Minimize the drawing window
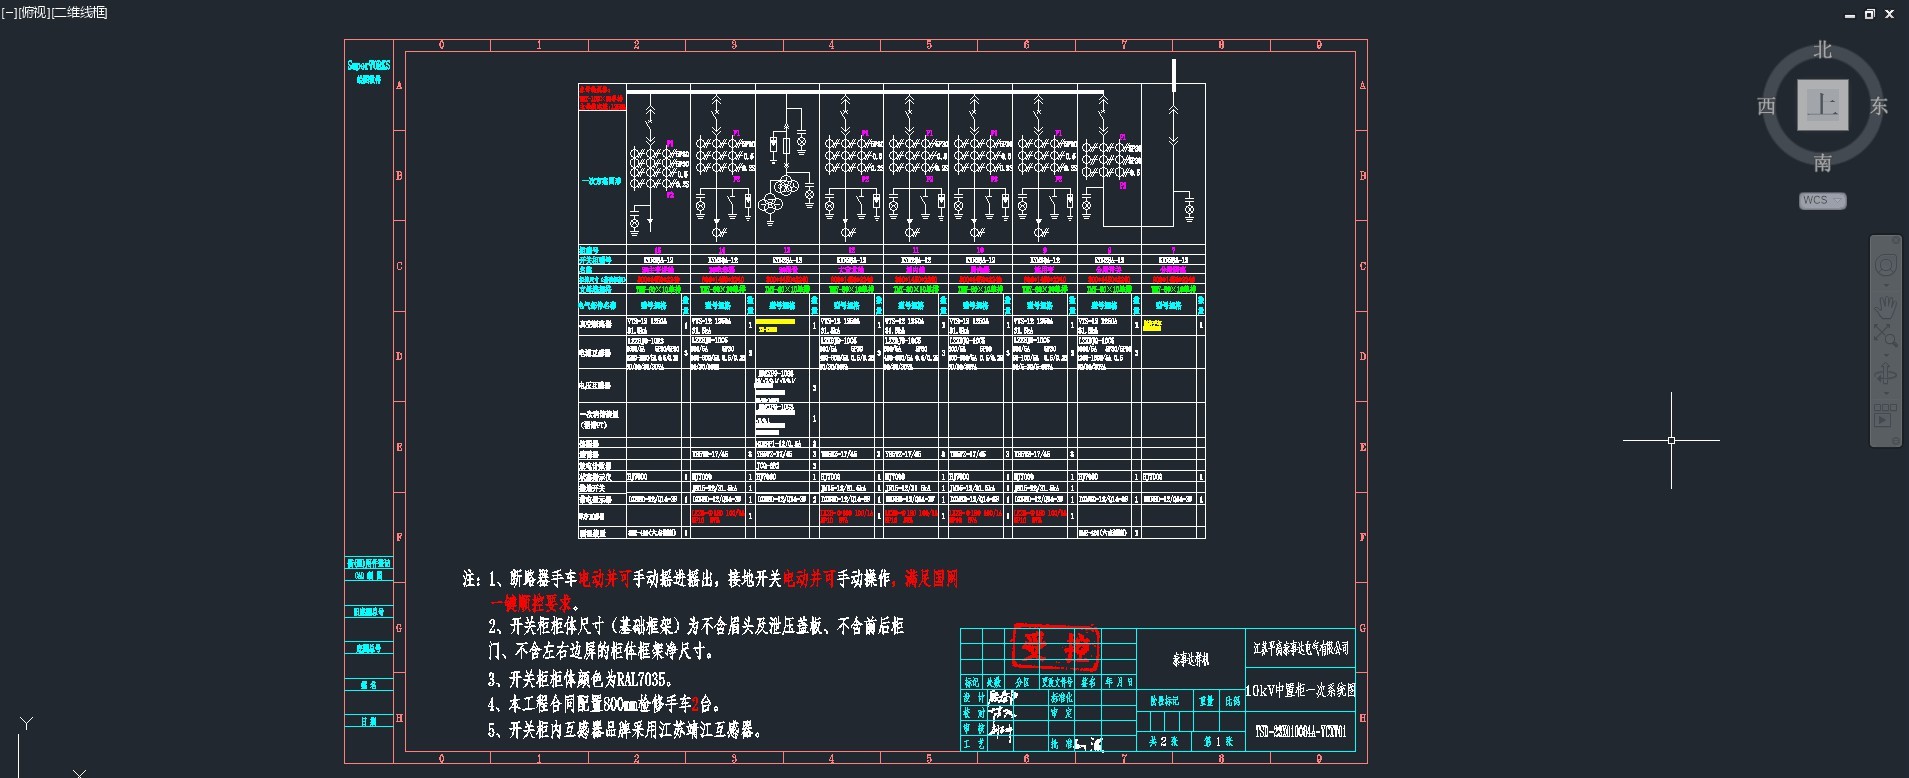The image size is (1909, 778). tap(1850, 14)
